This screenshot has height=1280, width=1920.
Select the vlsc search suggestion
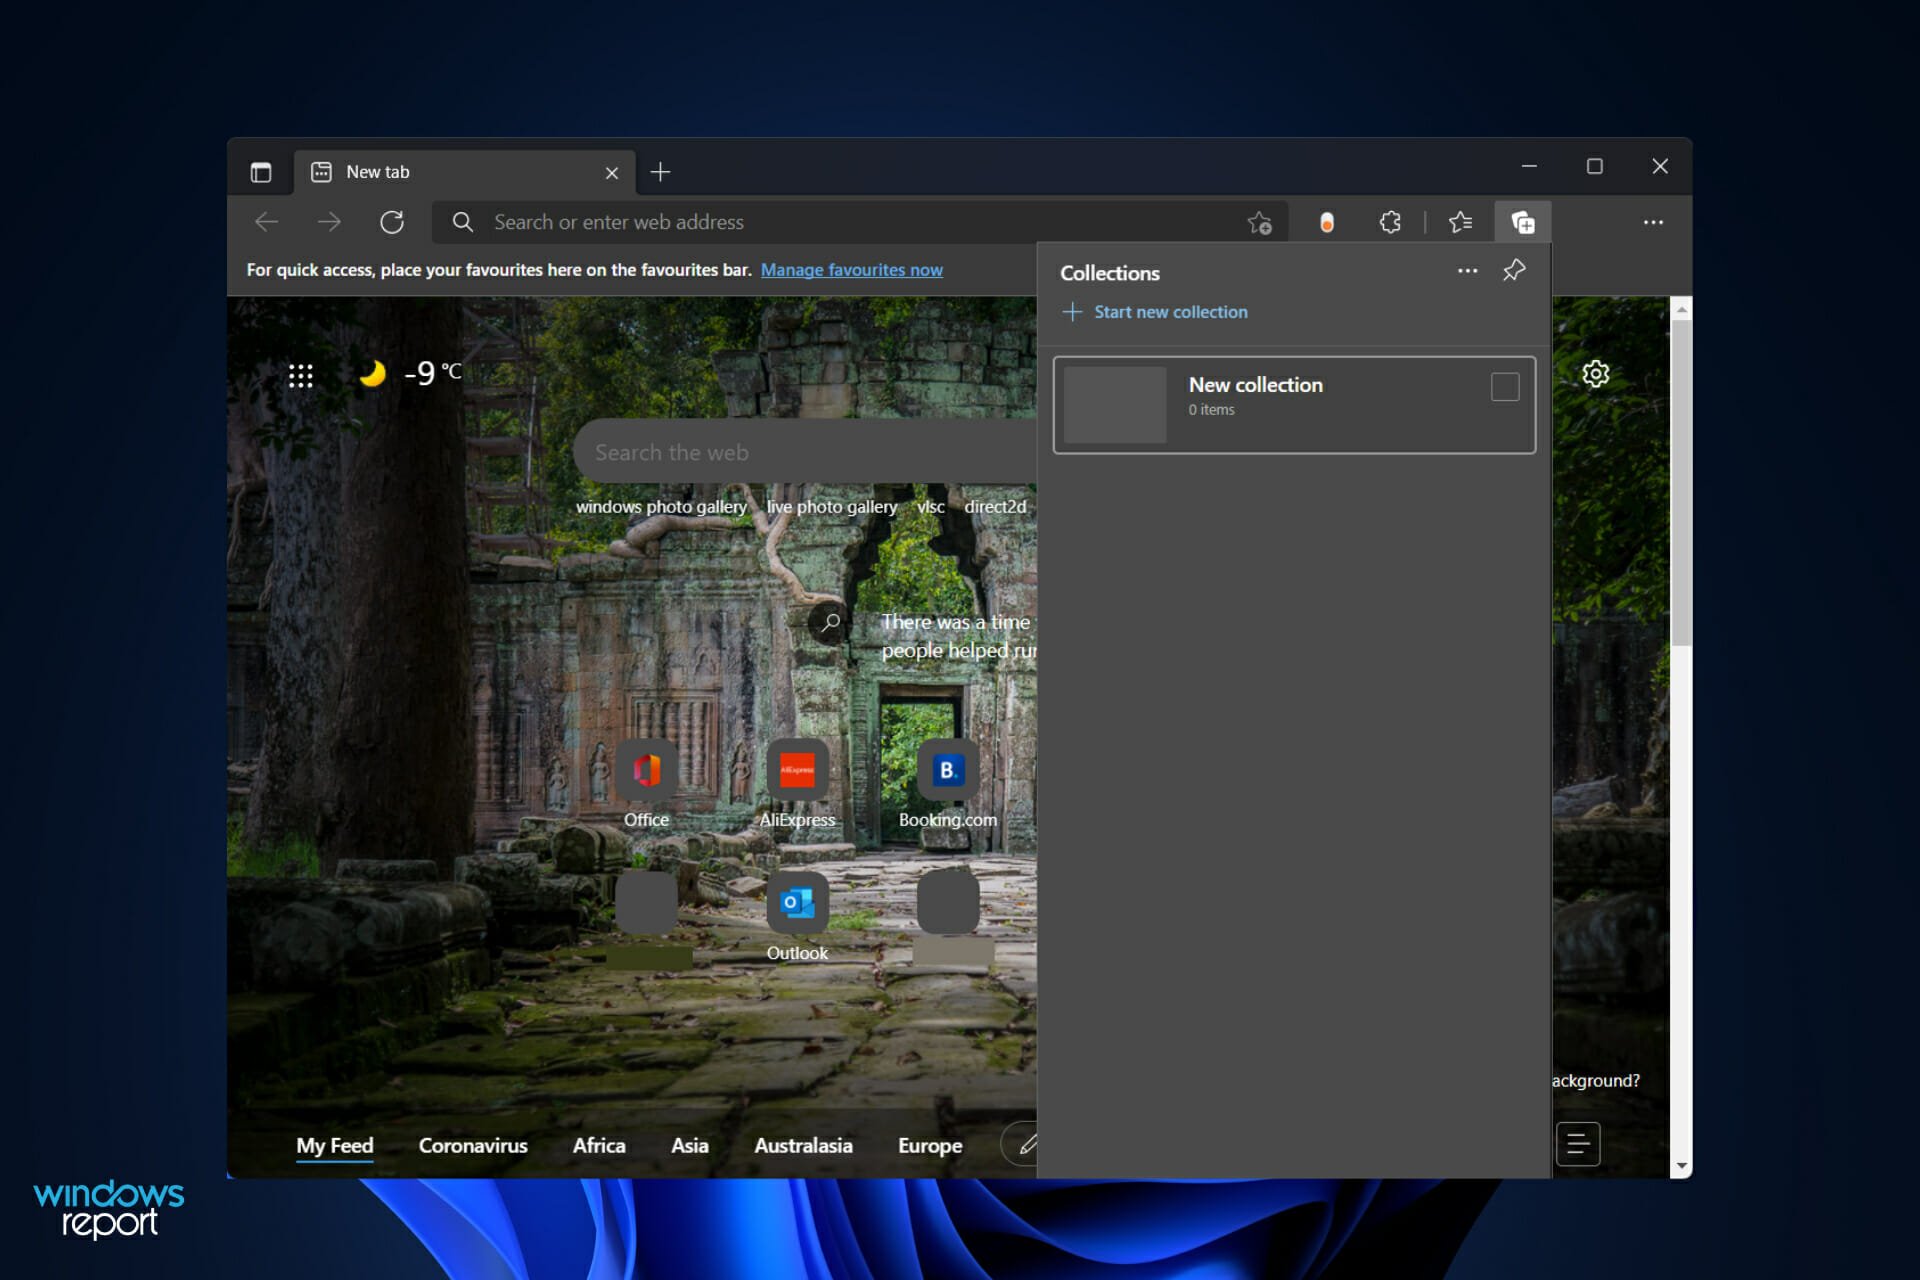point(931,507)
